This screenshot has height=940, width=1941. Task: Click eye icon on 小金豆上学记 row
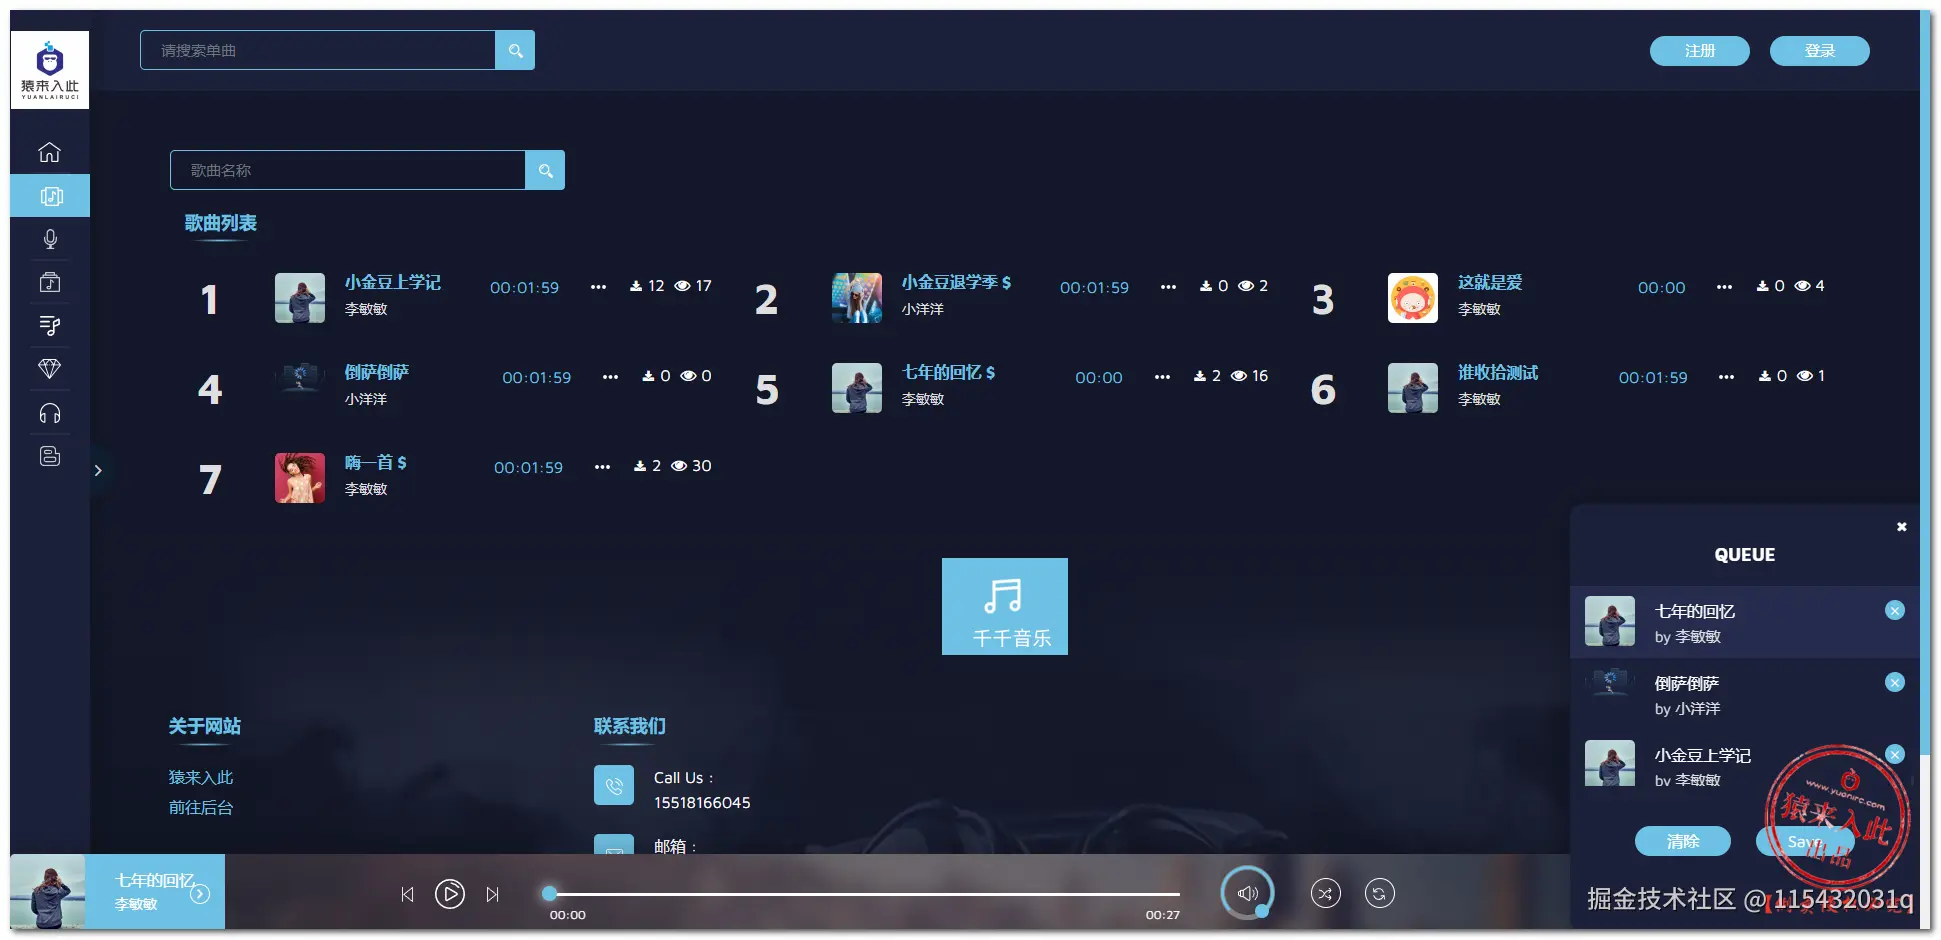[682, 286]
